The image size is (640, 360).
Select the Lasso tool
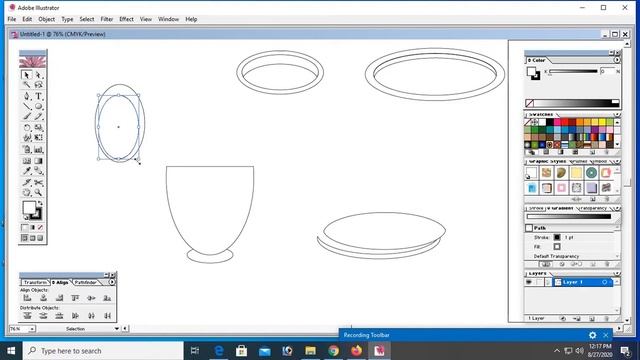tap(38, 85)
